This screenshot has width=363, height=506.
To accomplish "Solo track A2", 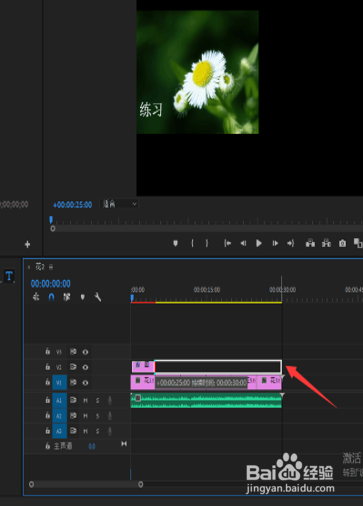I will 98,416.
